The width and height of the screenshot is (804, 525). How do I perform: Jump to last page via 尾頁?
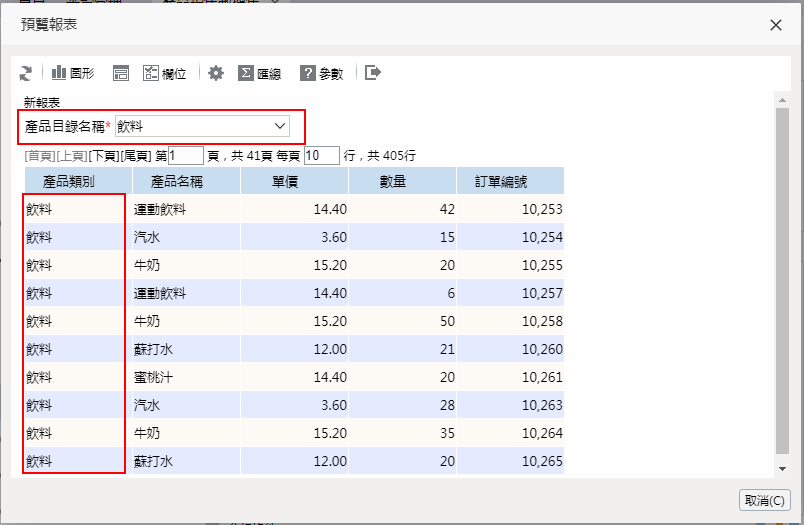[x=136, y=156]
